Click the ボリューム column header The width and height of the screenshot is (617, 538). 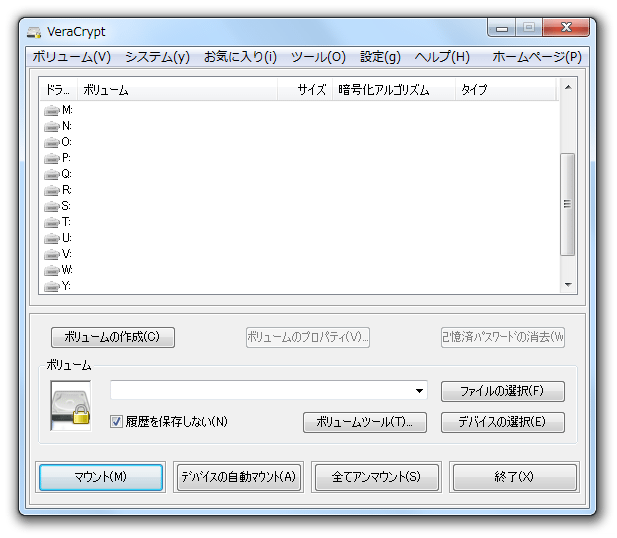point(177,90)
